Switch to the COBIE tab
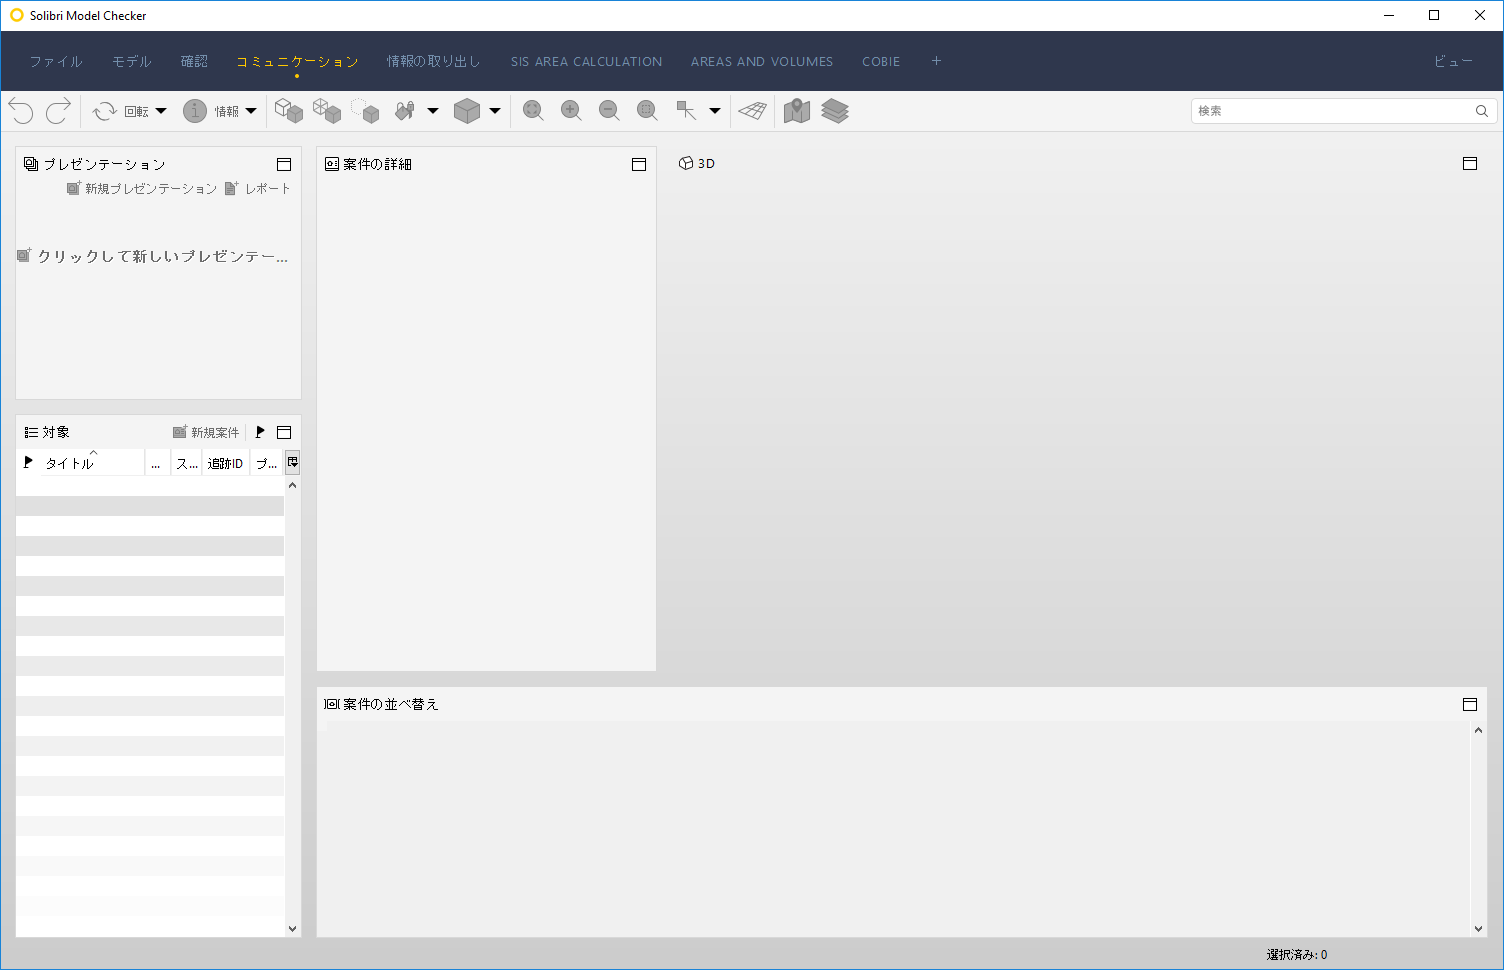1504x970 pixels. (x=881, y=61)
